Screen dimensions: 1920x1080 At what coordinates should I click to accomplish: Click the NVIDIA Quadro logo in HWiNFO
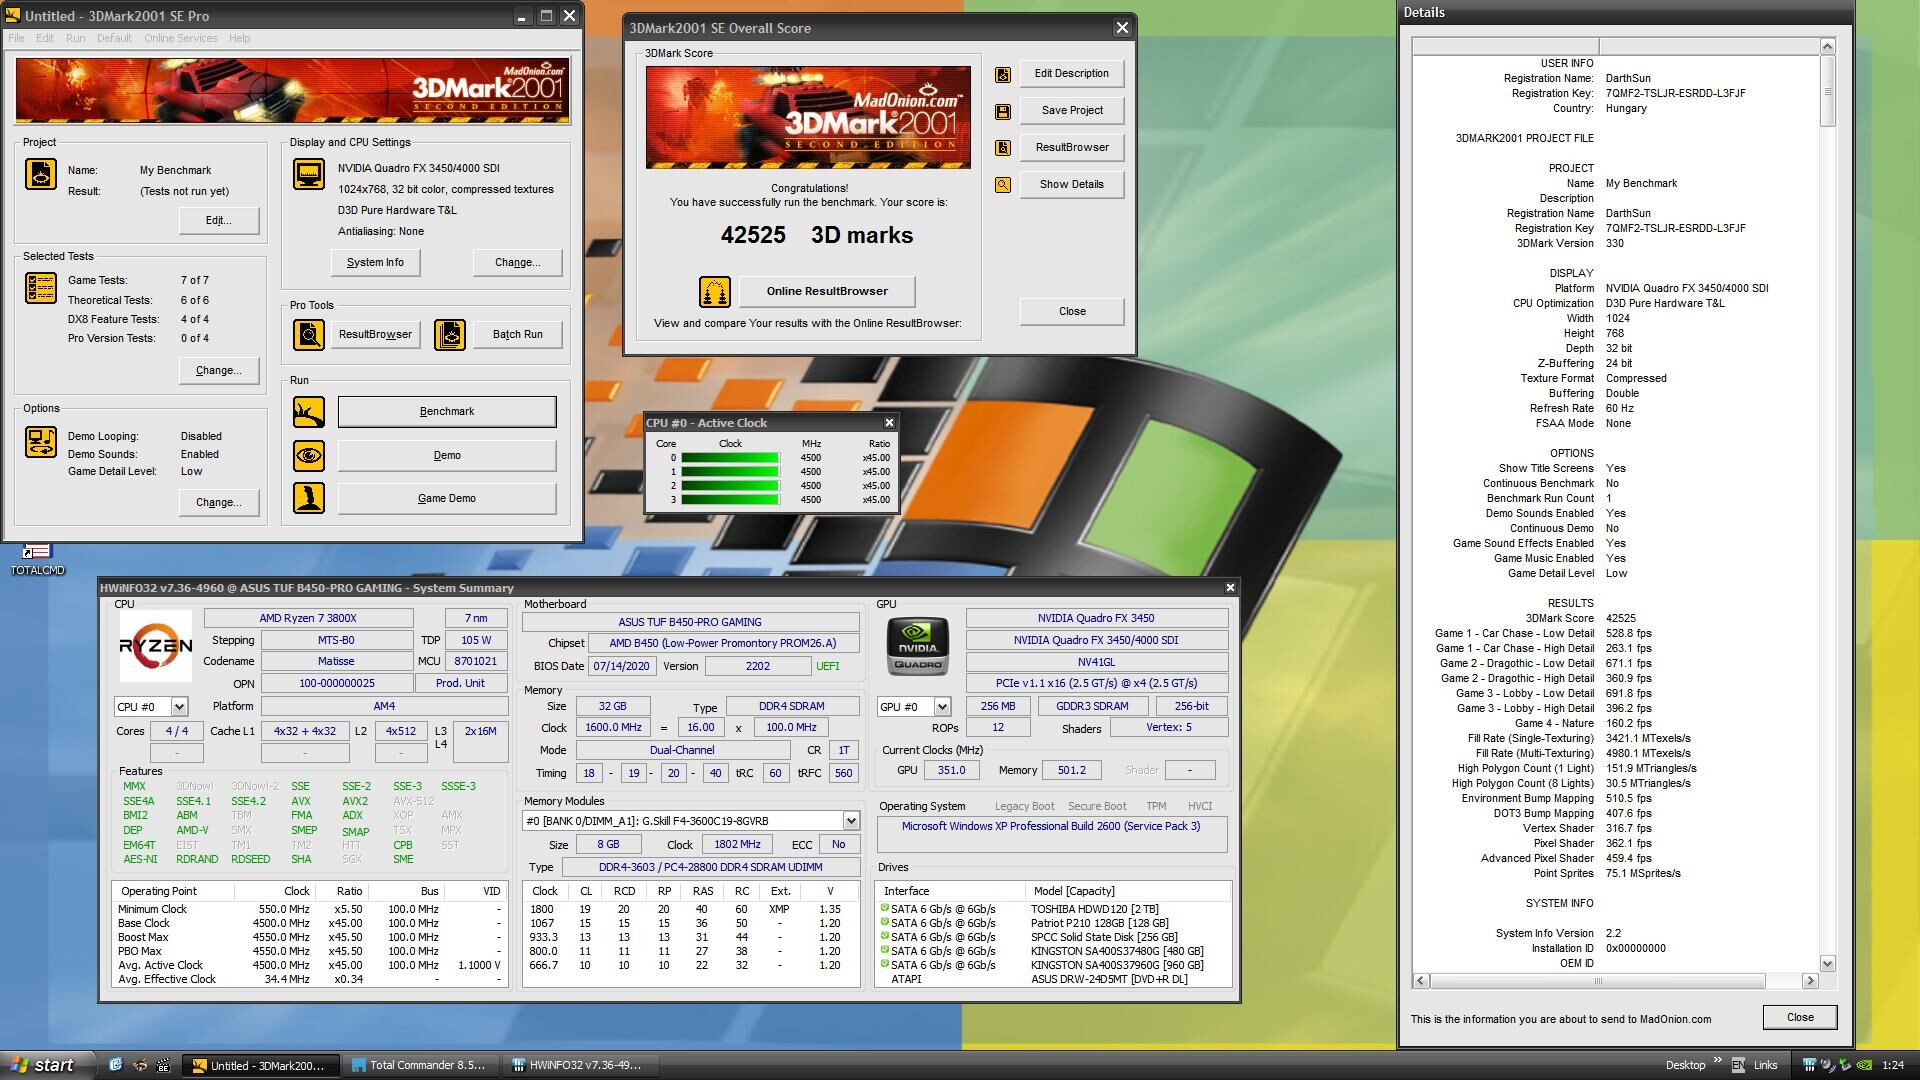[x=918, y=646]
